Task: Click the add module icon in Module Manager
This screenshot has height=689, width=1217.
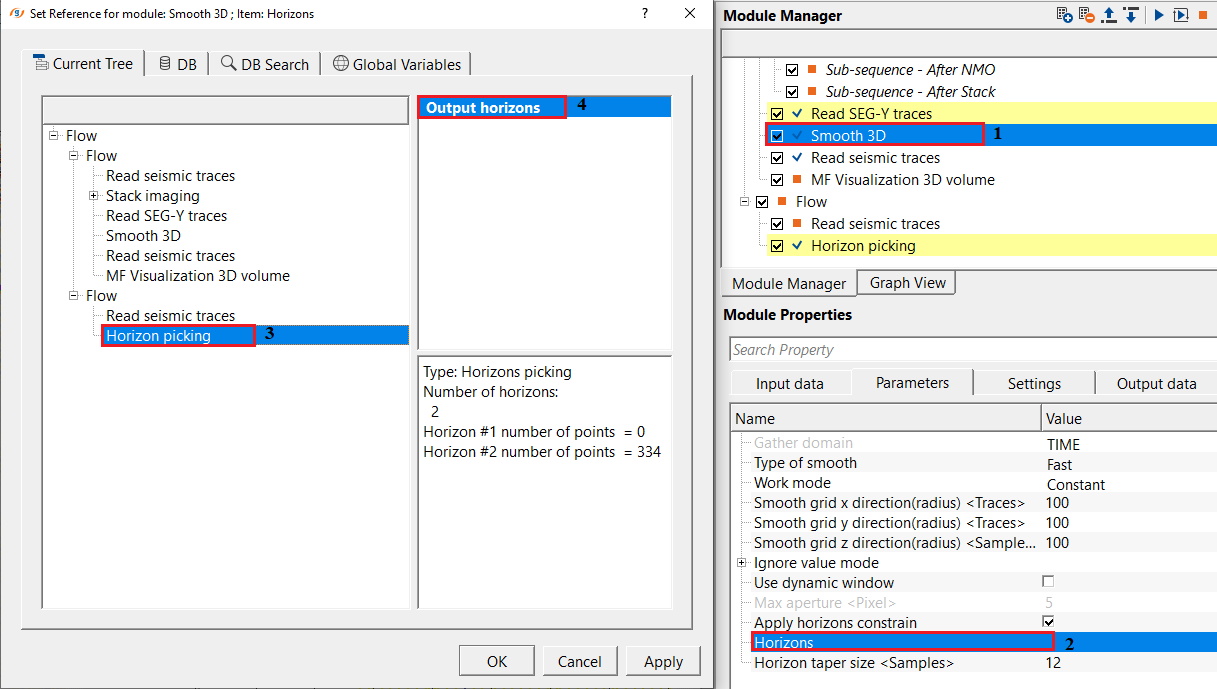Action: [x=1065, y=15]
